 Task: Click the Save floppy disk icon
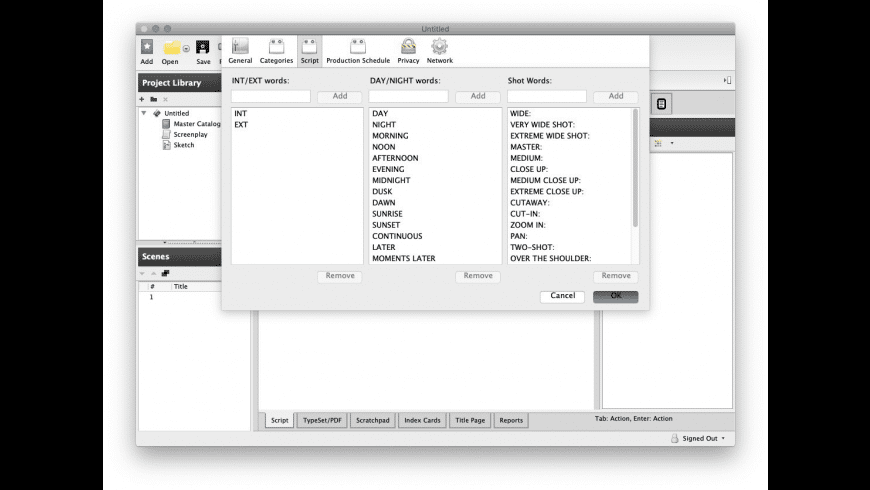pyautogui.click(x=203, y=47)
